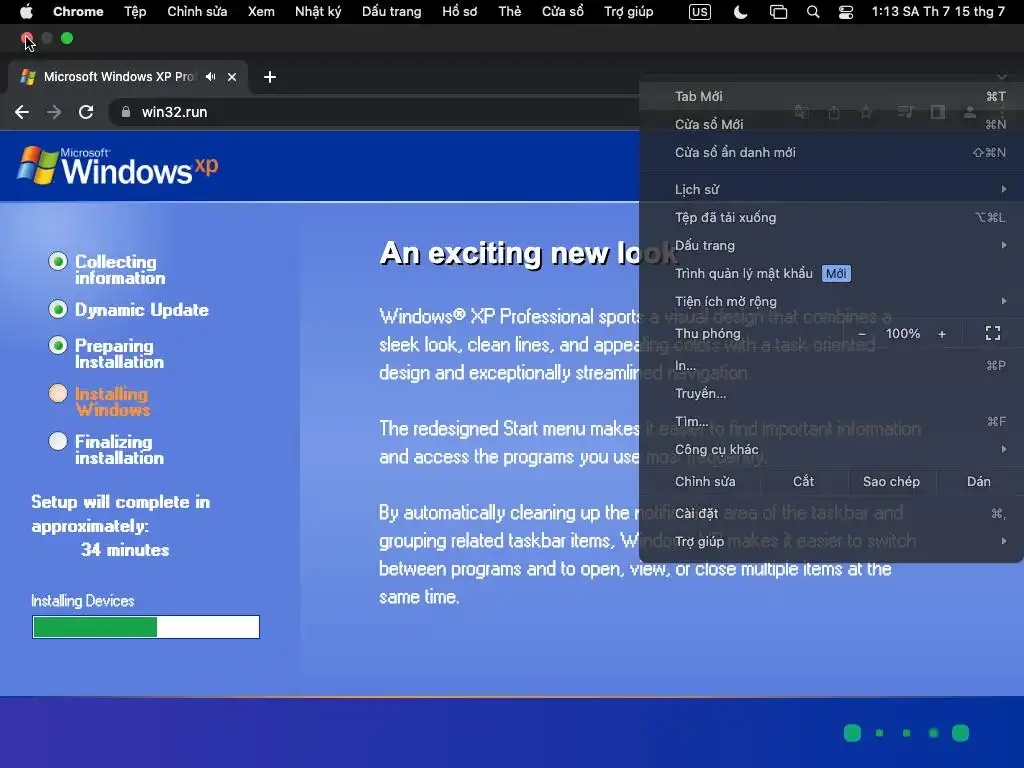Click Collecting information setup step
This screenshot has width=1024, height=768.
tap(108, 270)
